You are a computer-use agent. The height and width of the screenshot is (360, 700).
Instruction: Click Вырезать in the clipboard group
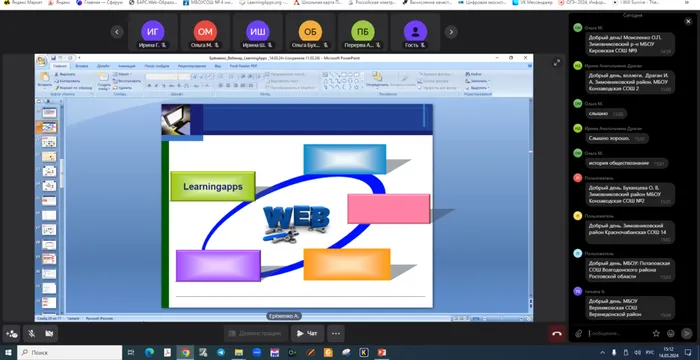65,74
